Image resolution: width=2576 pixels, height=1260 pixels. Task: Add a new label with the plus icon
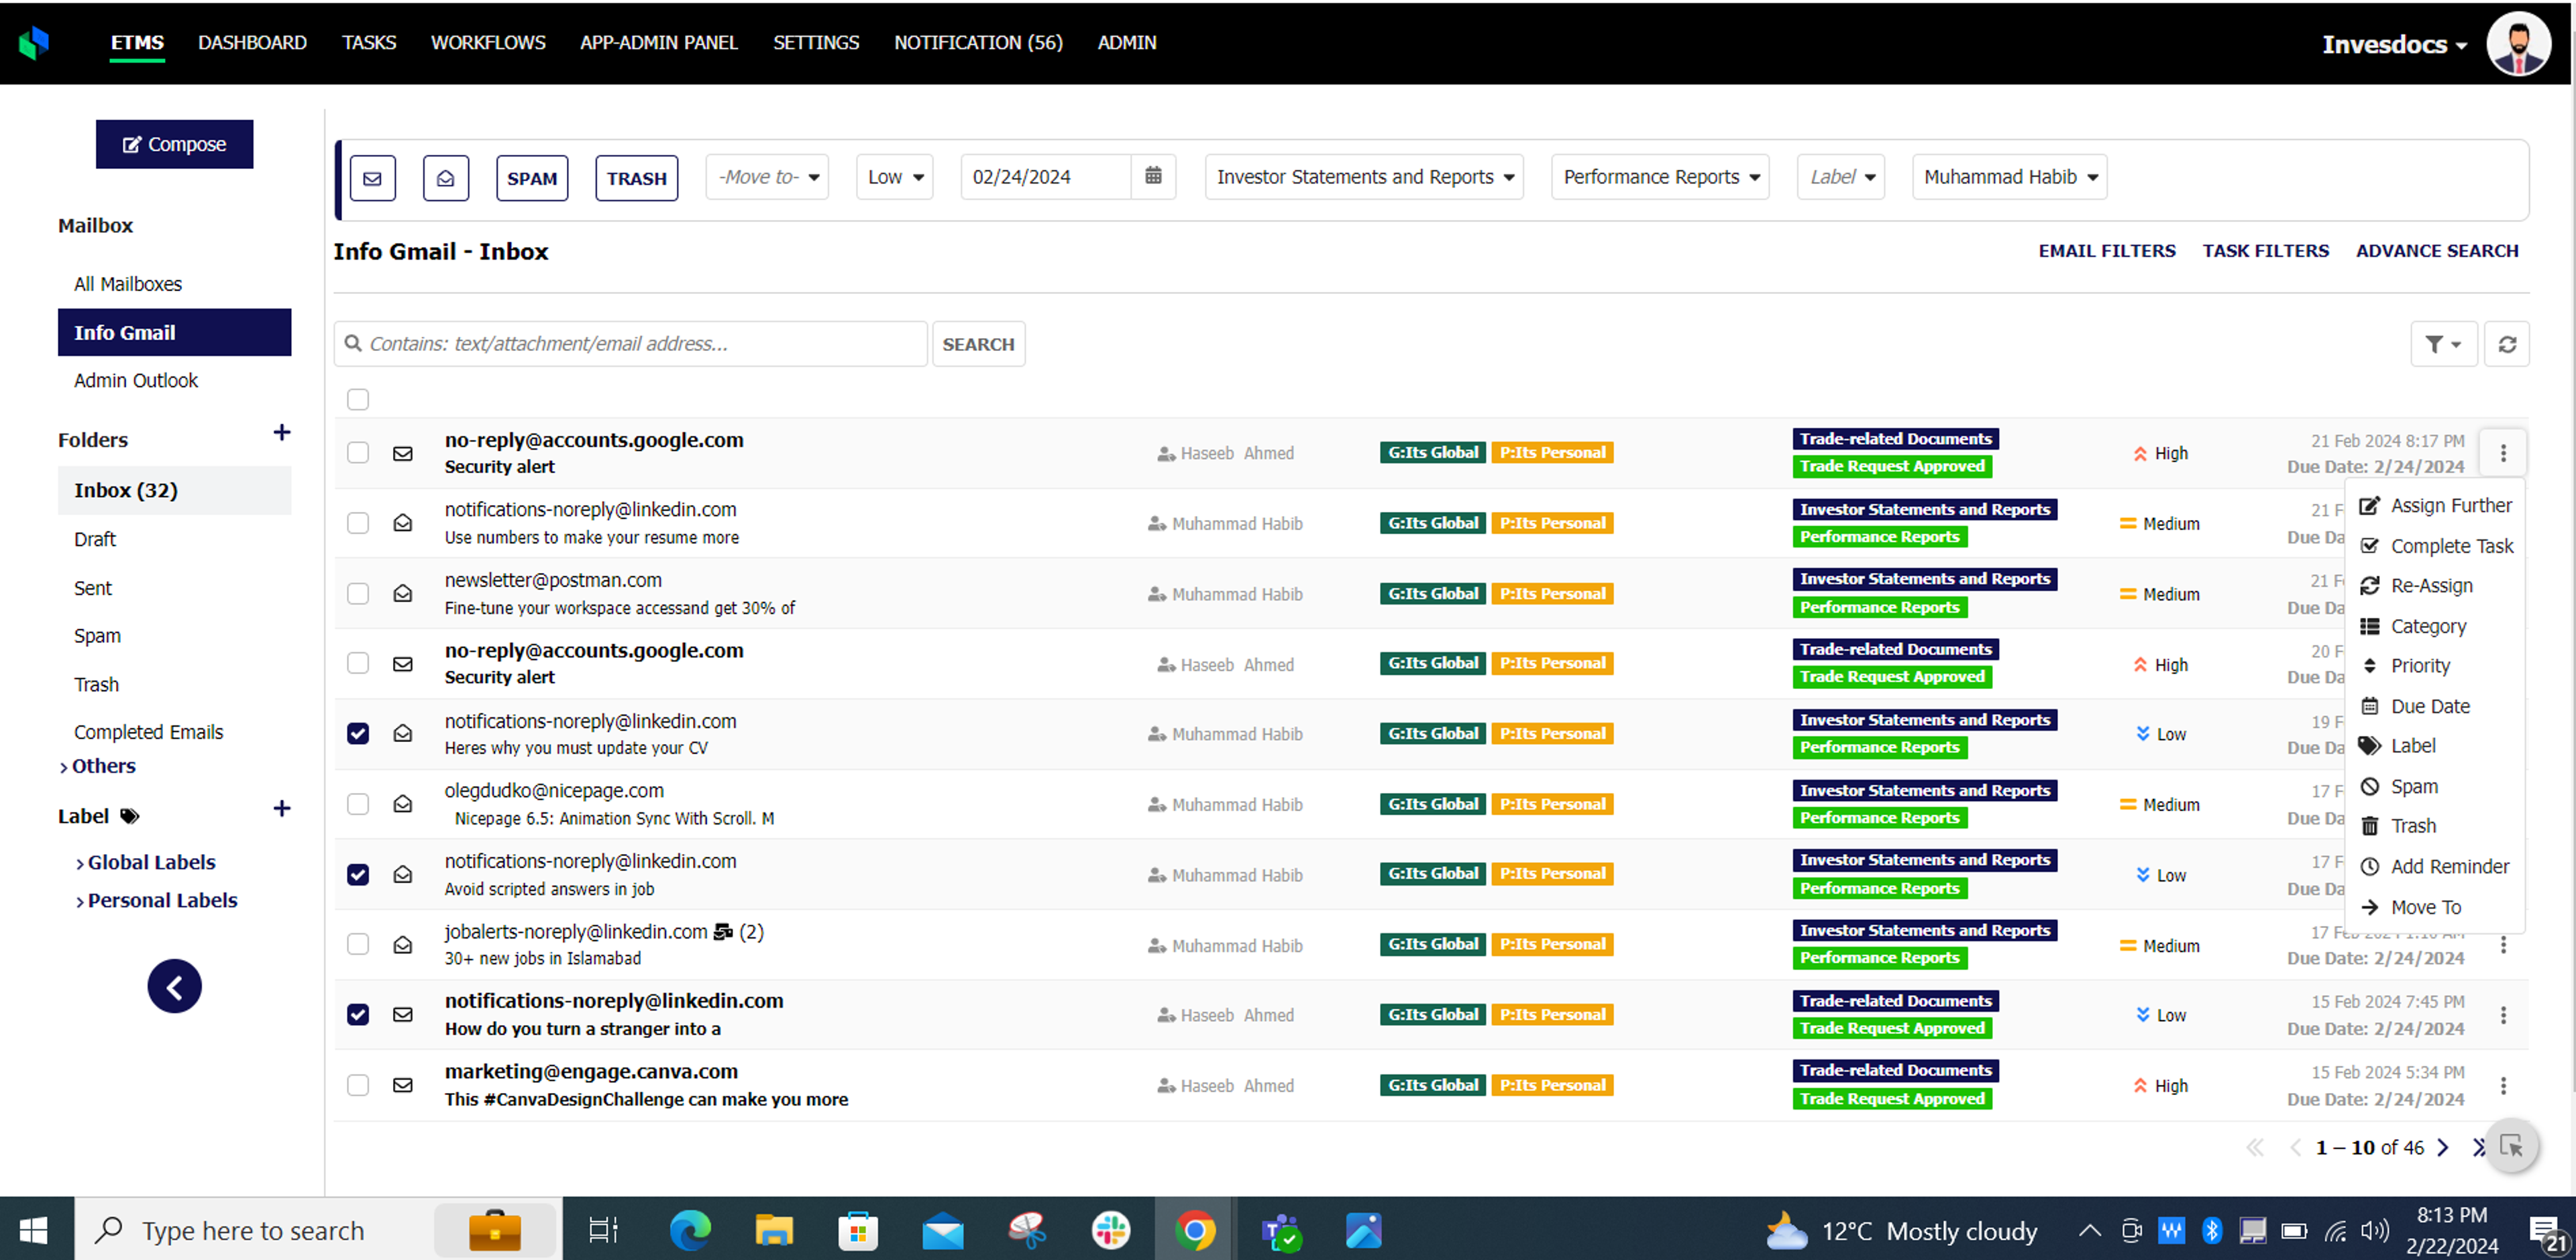(281, 808)
